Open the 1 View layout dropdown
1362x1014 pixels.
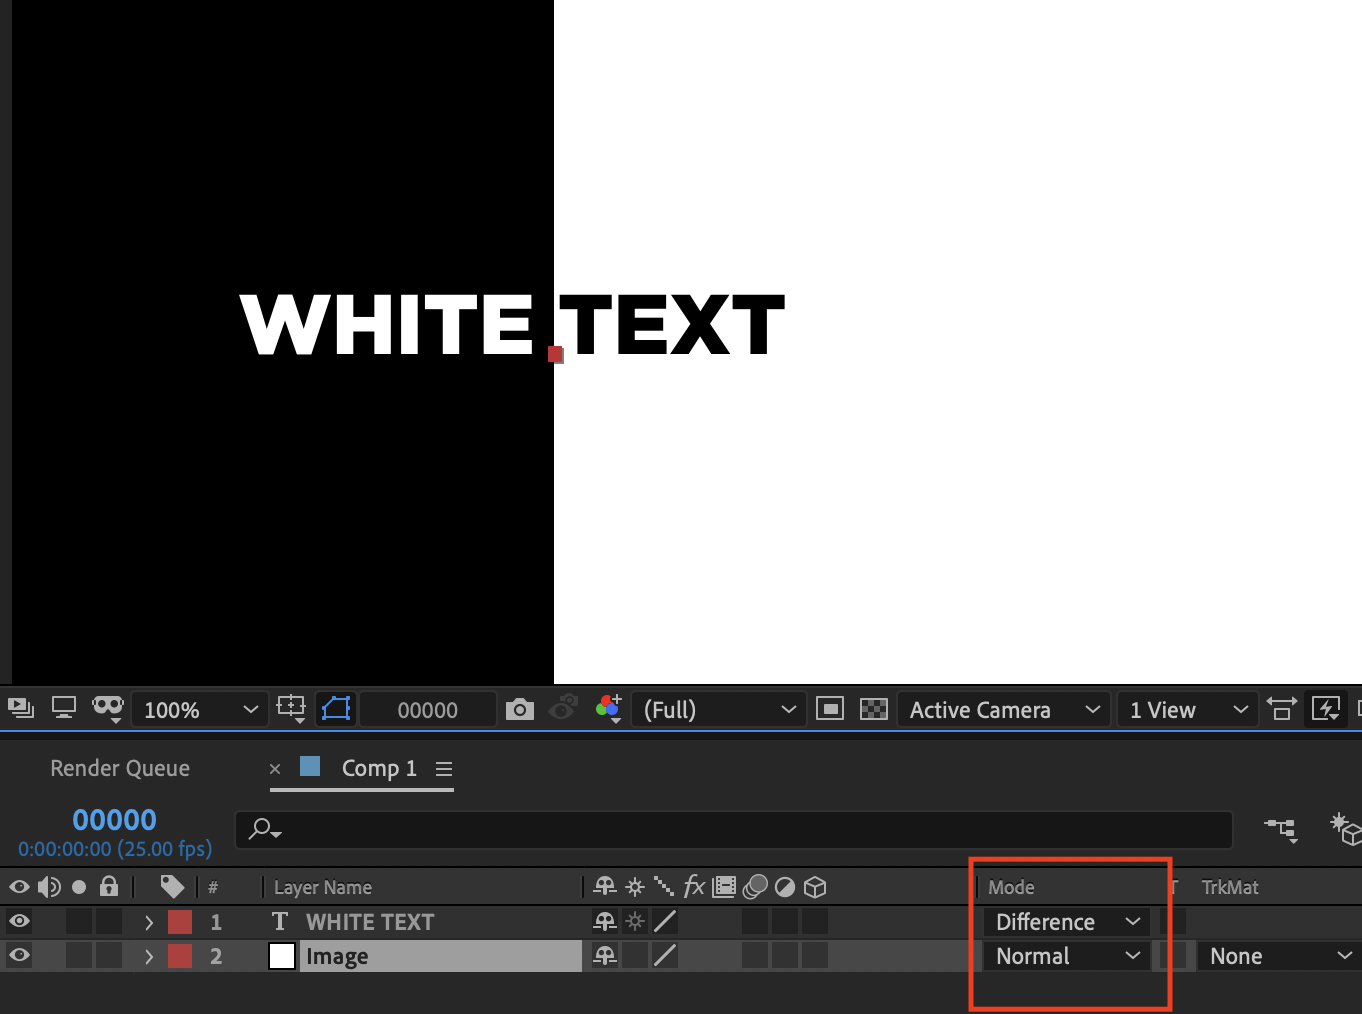1187,709
